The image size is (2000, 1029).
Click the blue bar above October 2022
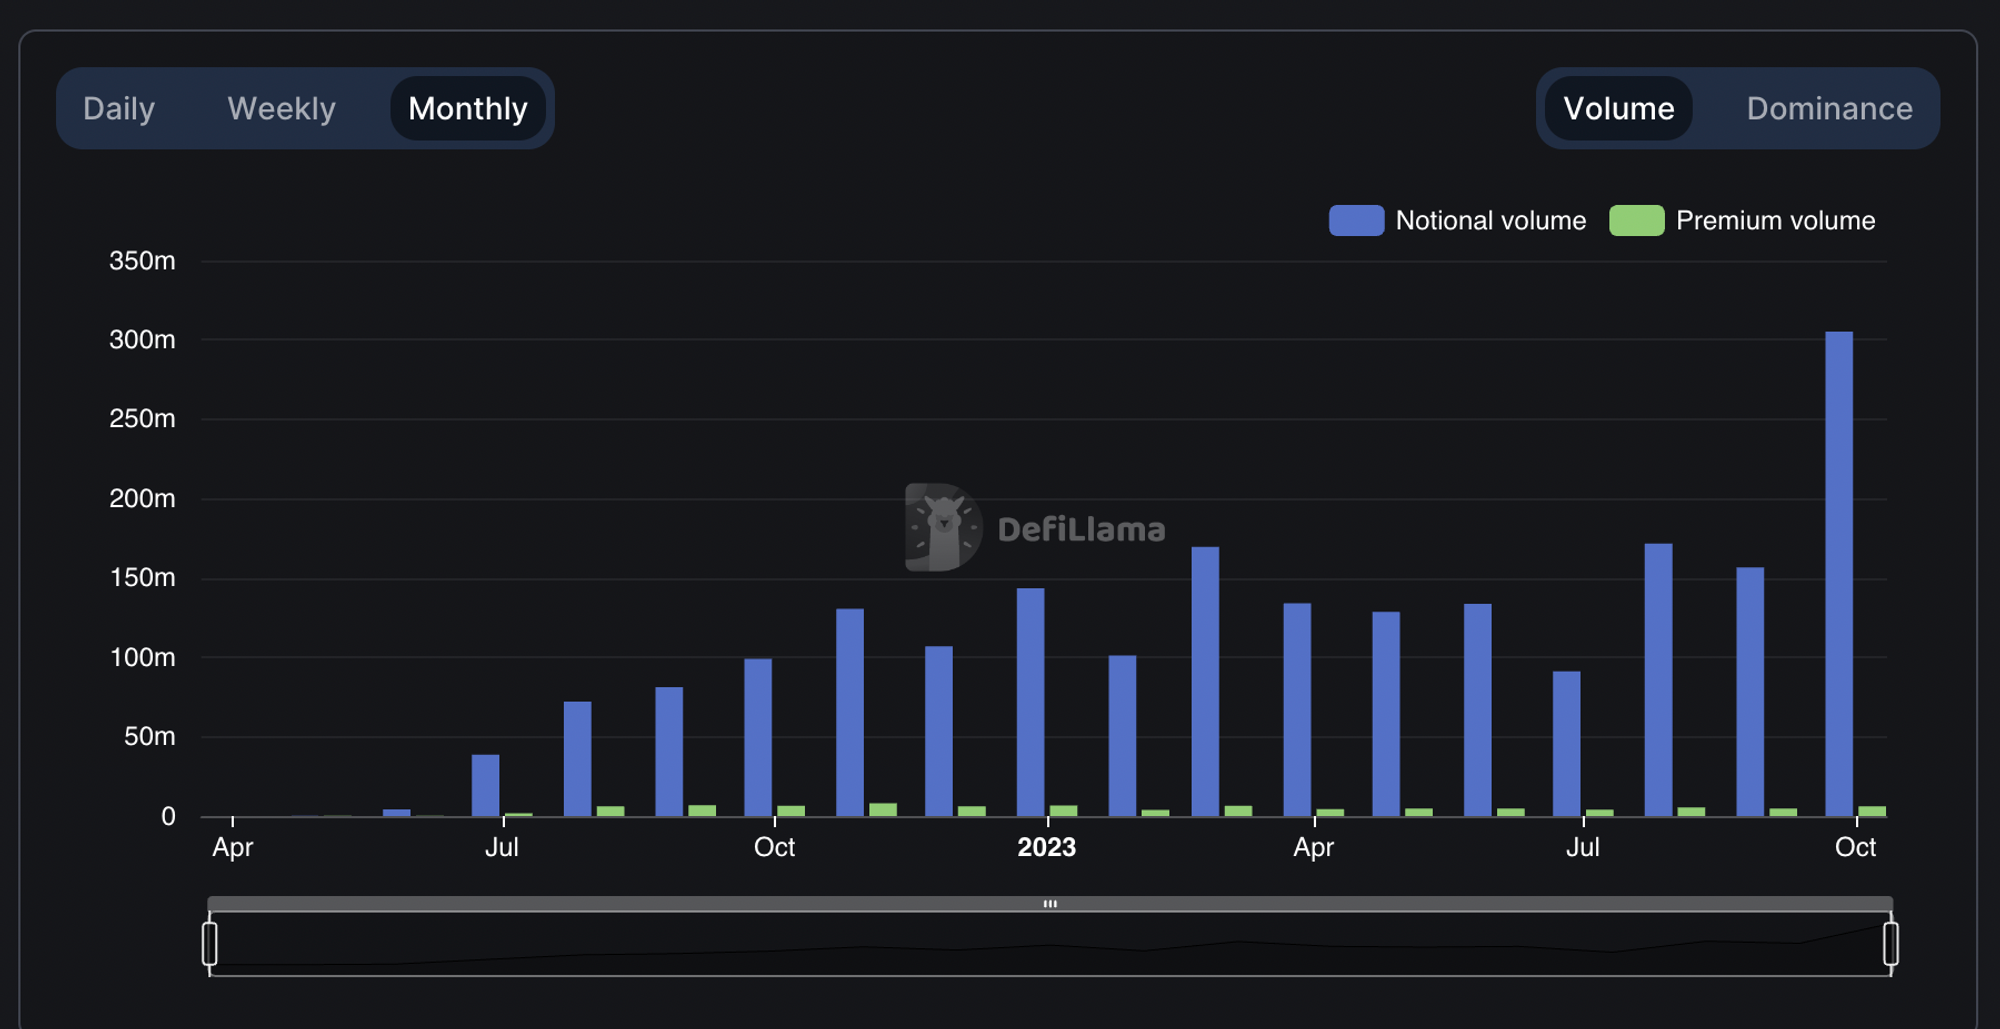click(758, 737)
